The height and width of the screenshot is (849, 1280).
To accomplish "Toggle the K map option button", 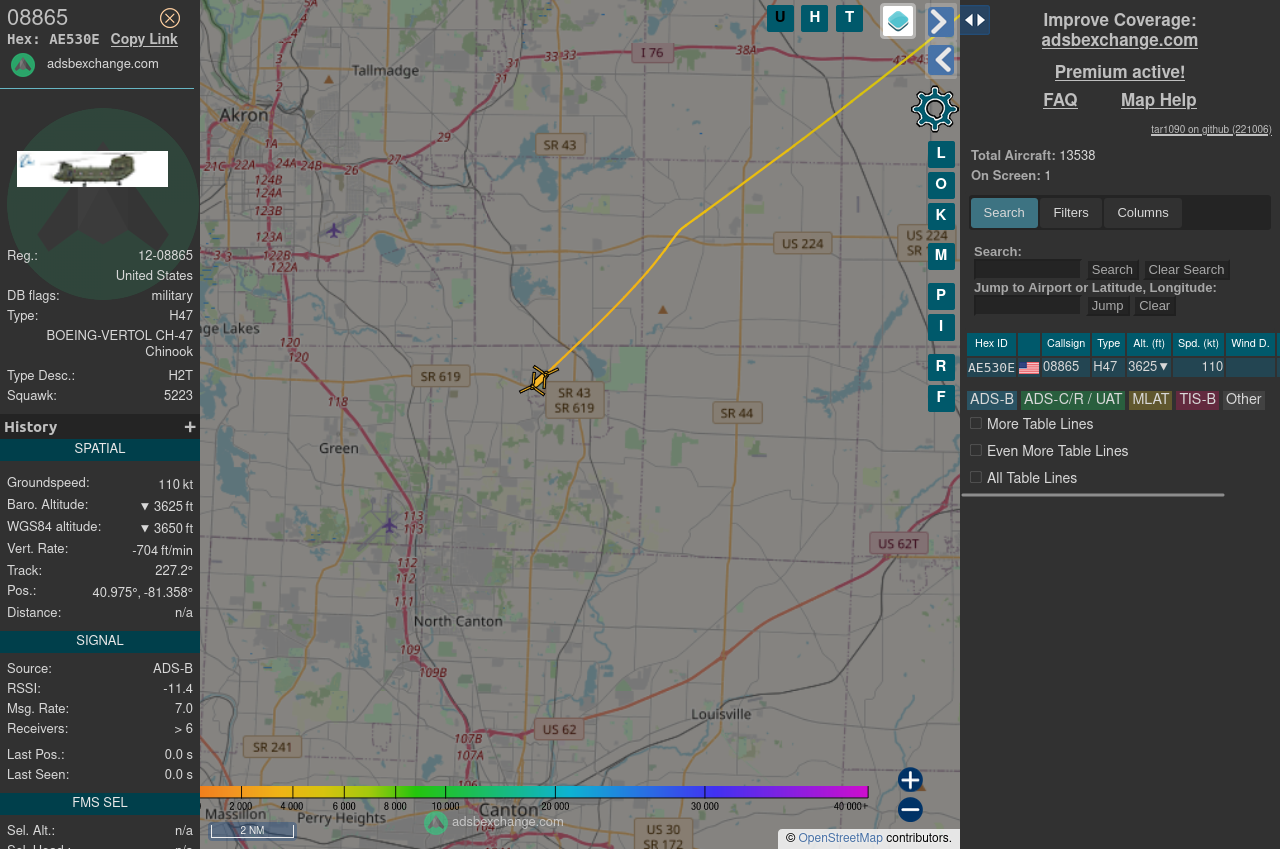I will click(941, 215).
